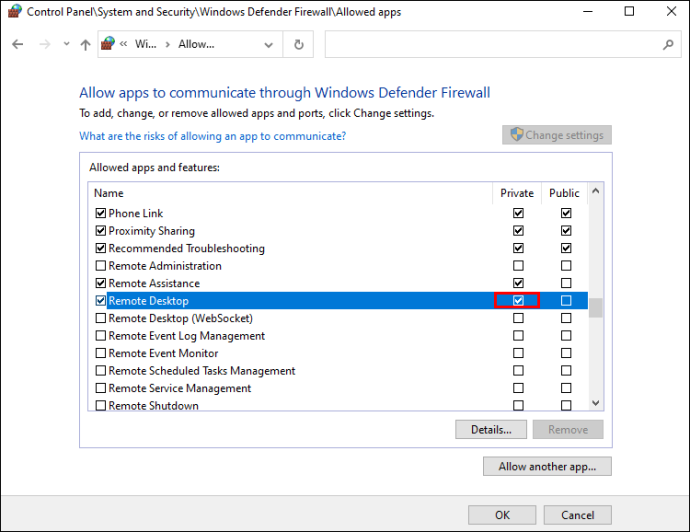Click the Change settings button

click(557, 135)
